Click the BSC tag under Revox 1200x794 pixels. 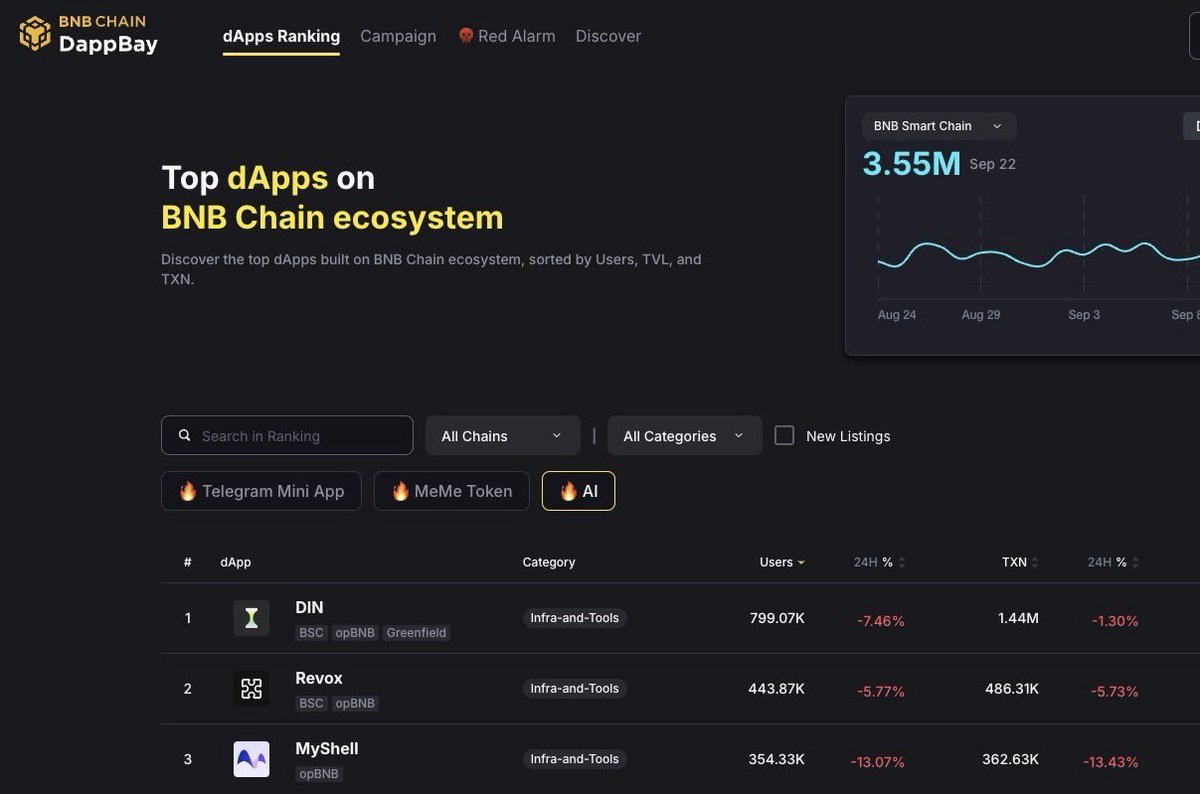point(311,703)
